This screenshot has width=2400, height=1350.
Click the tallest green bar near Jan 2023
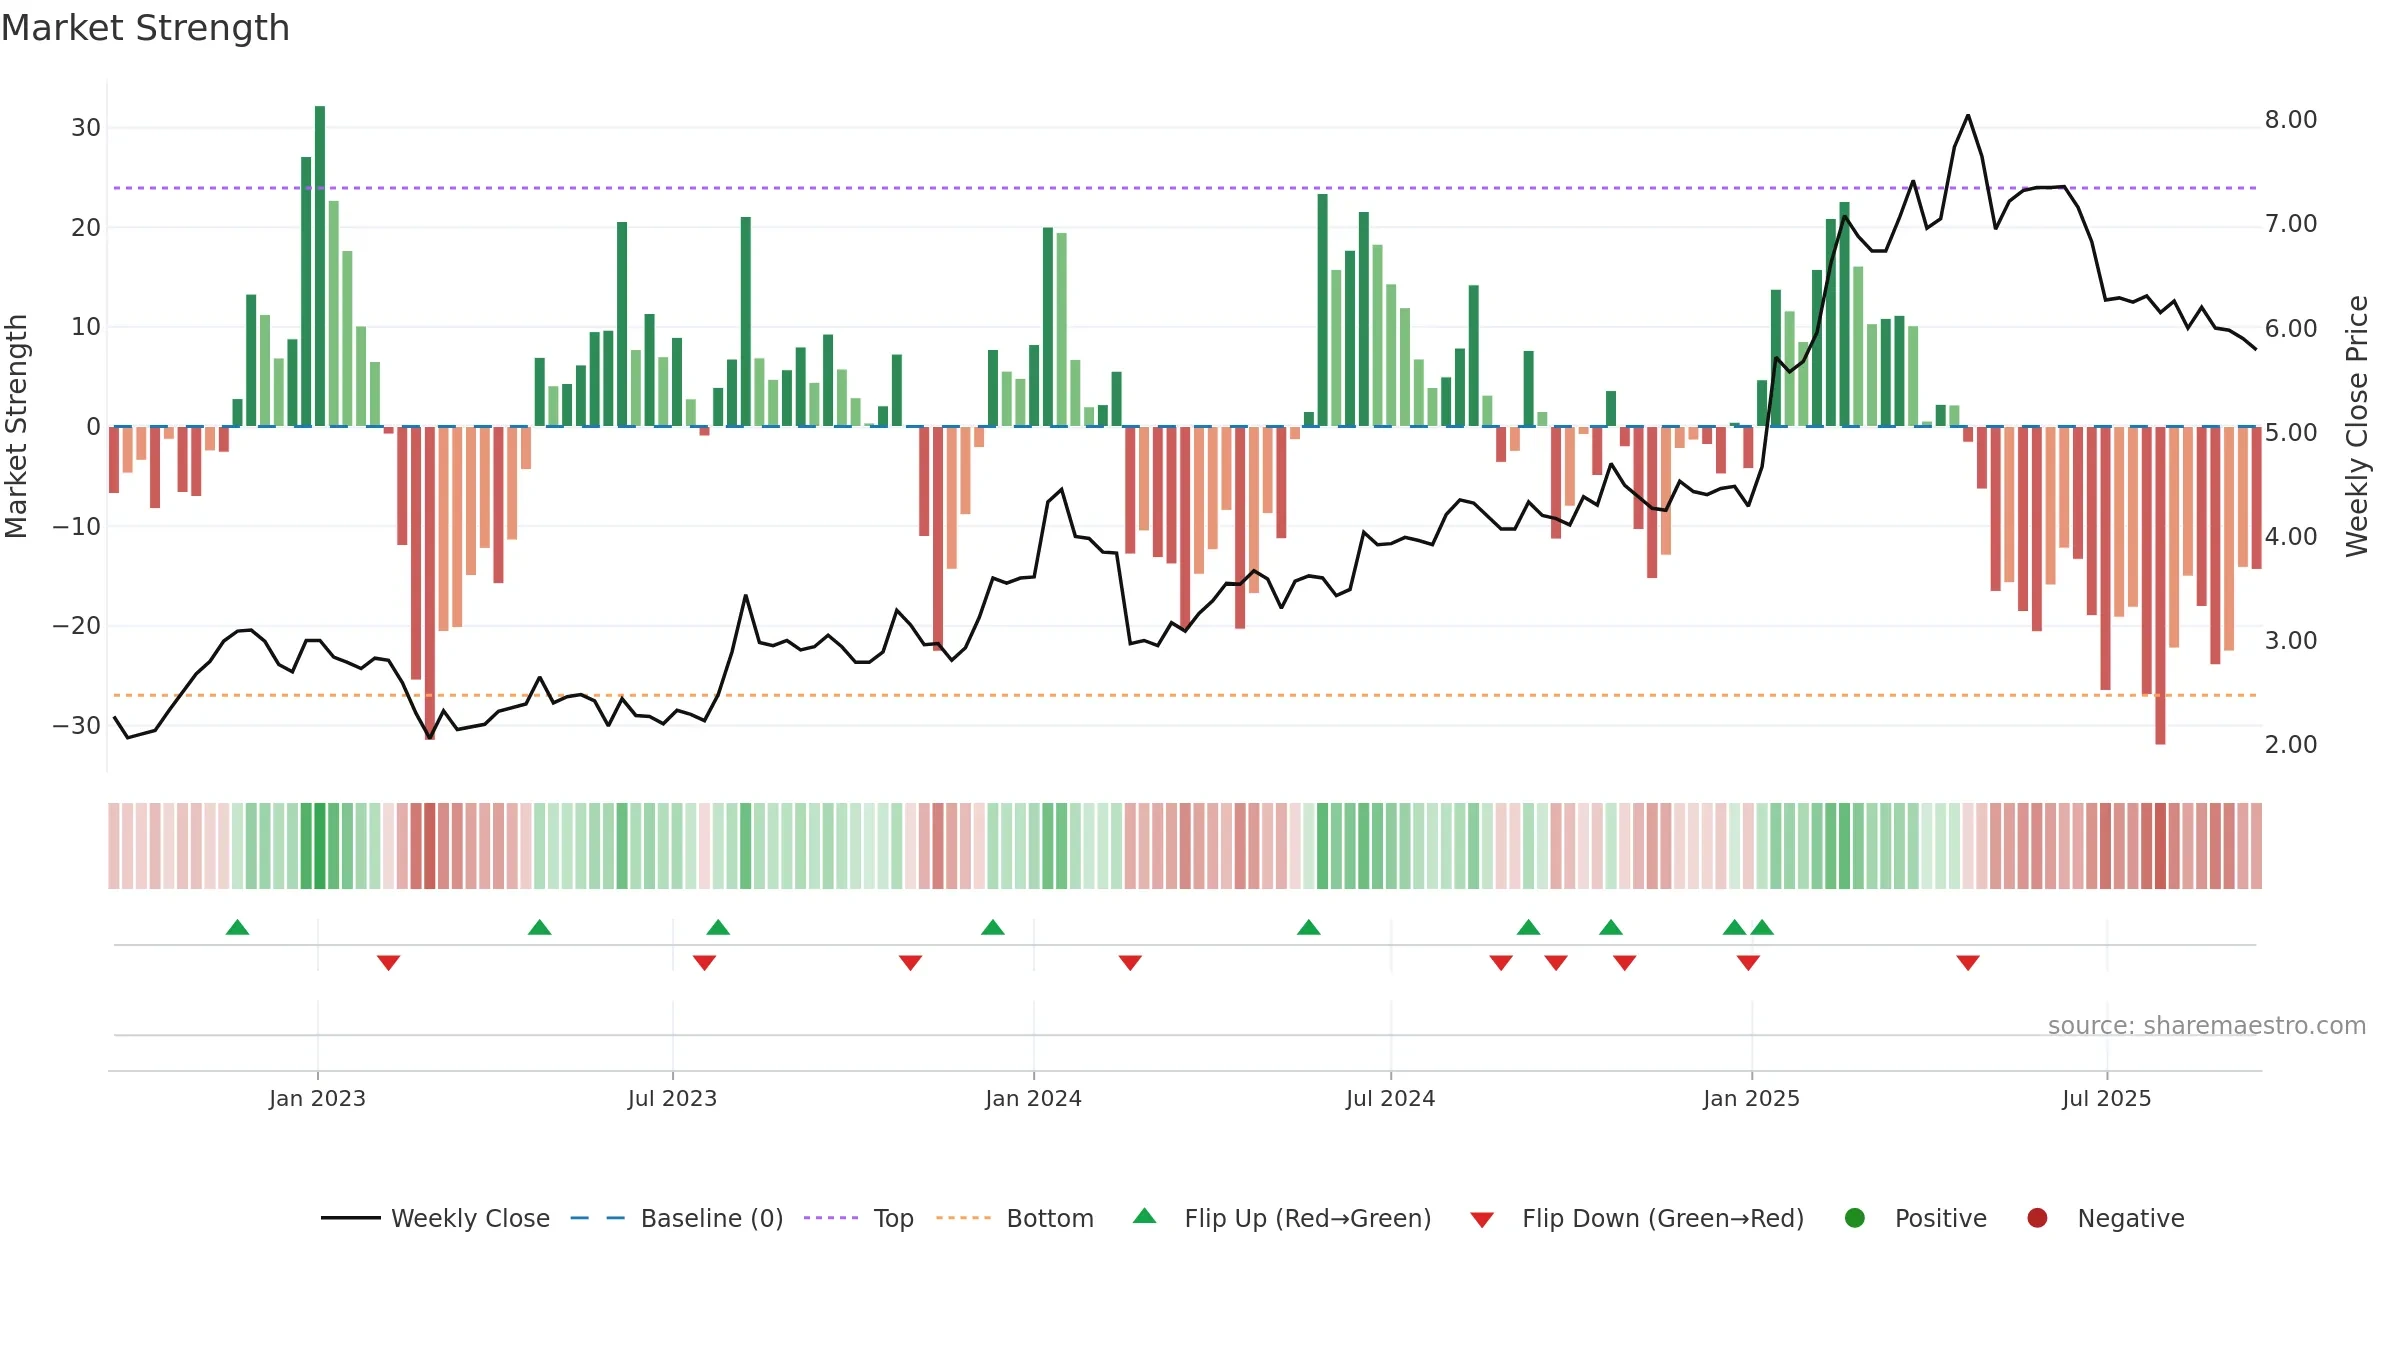coord(320,266)
